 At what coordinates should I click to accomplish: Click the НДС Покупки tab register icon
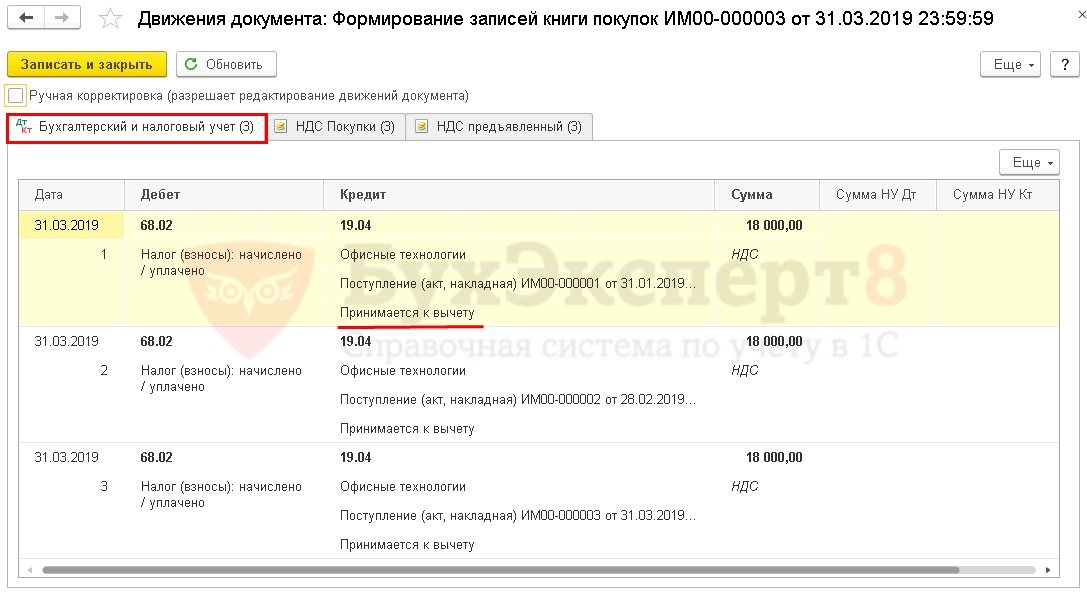click(x=281, y=127)
